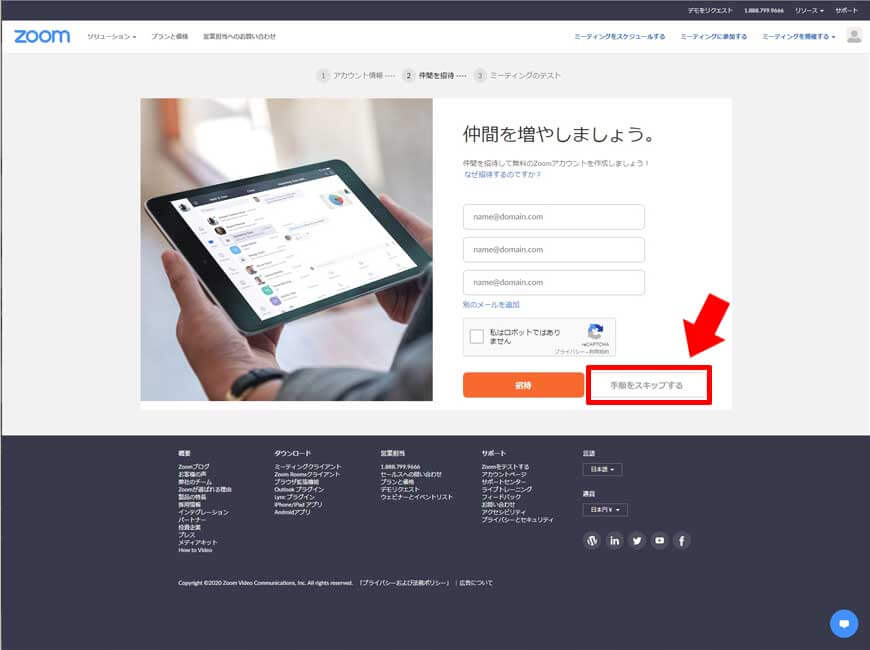The image size is (870, 650).
Task: Open the Twitter social icon
Action: (637, 540)
